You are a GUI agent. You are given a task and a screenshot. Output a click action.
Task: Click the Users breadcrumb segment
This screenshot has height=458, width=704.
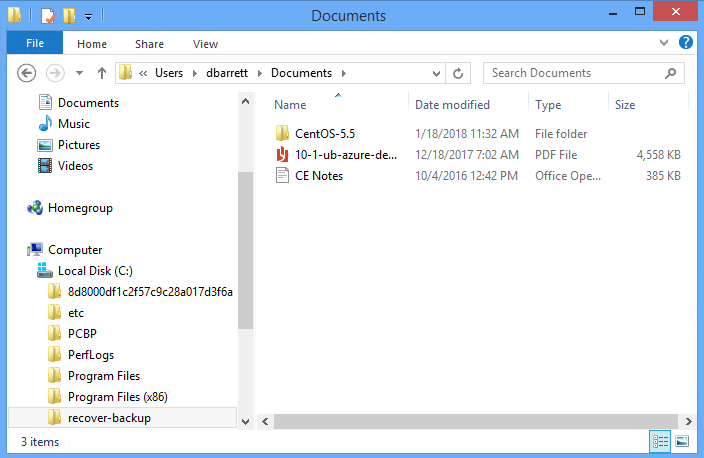coord(169,73)
